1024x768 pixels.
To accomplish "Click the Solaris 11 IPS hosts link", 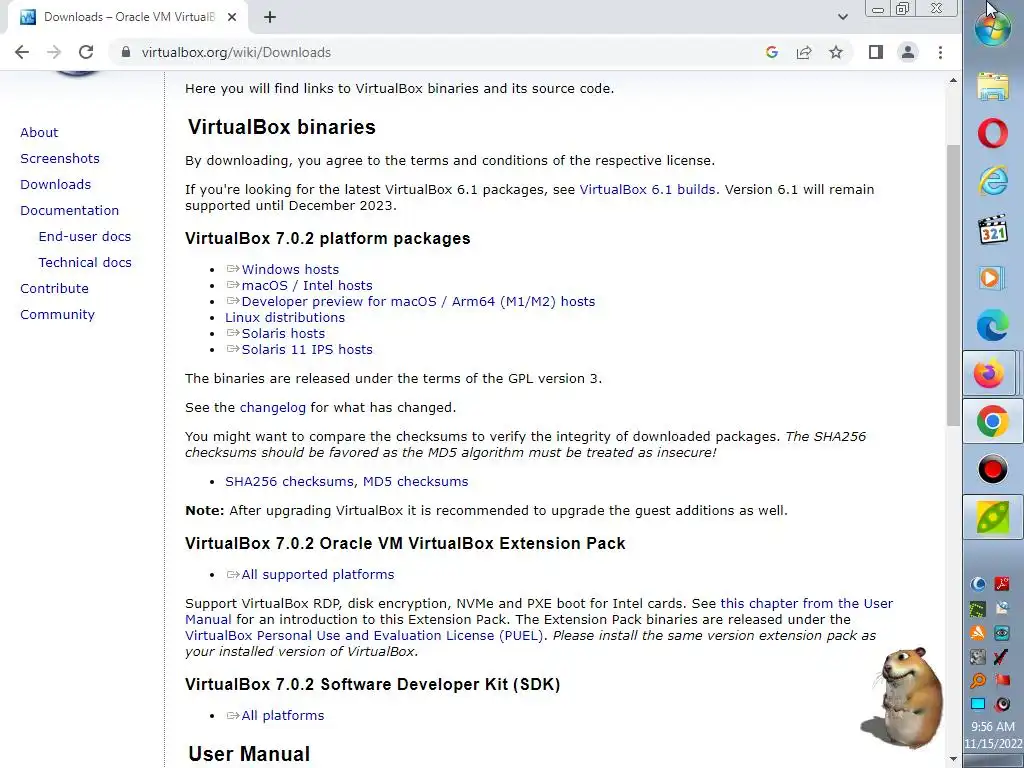I will [x=307, y=349].
